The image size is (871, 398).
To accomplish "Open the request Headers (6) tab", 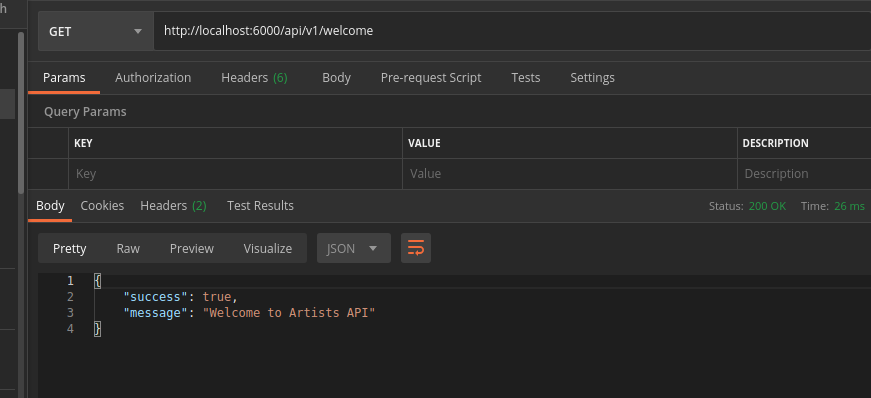I will coord(254,78).
